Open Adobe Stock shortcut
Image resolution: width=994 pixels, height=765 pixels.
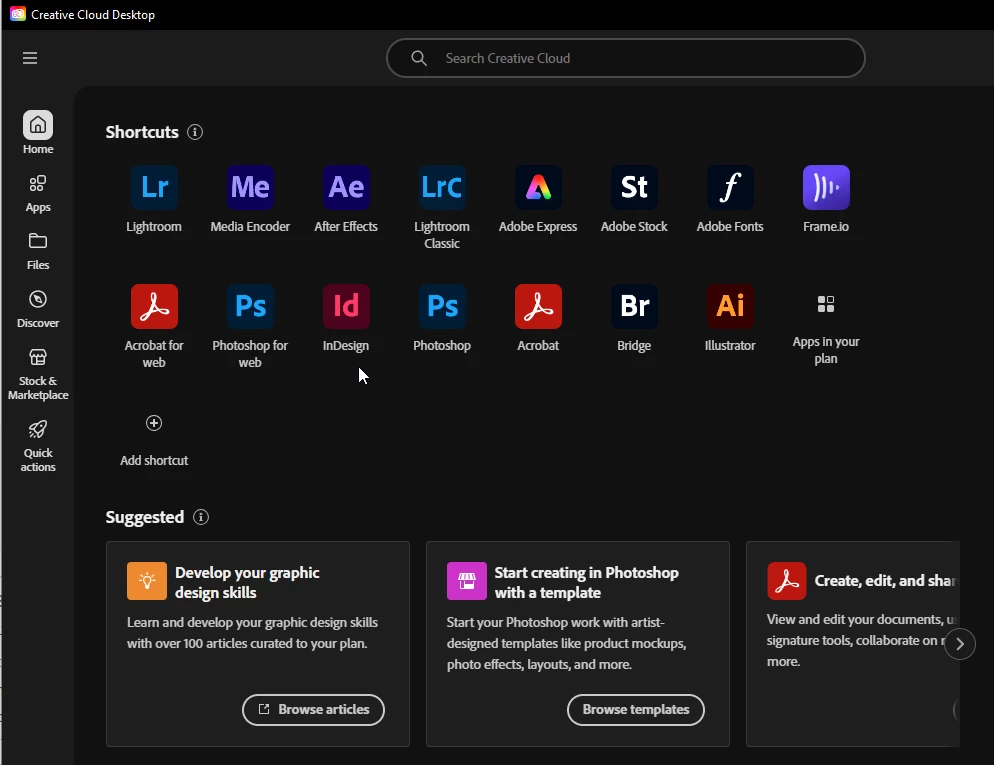(634, 188)
